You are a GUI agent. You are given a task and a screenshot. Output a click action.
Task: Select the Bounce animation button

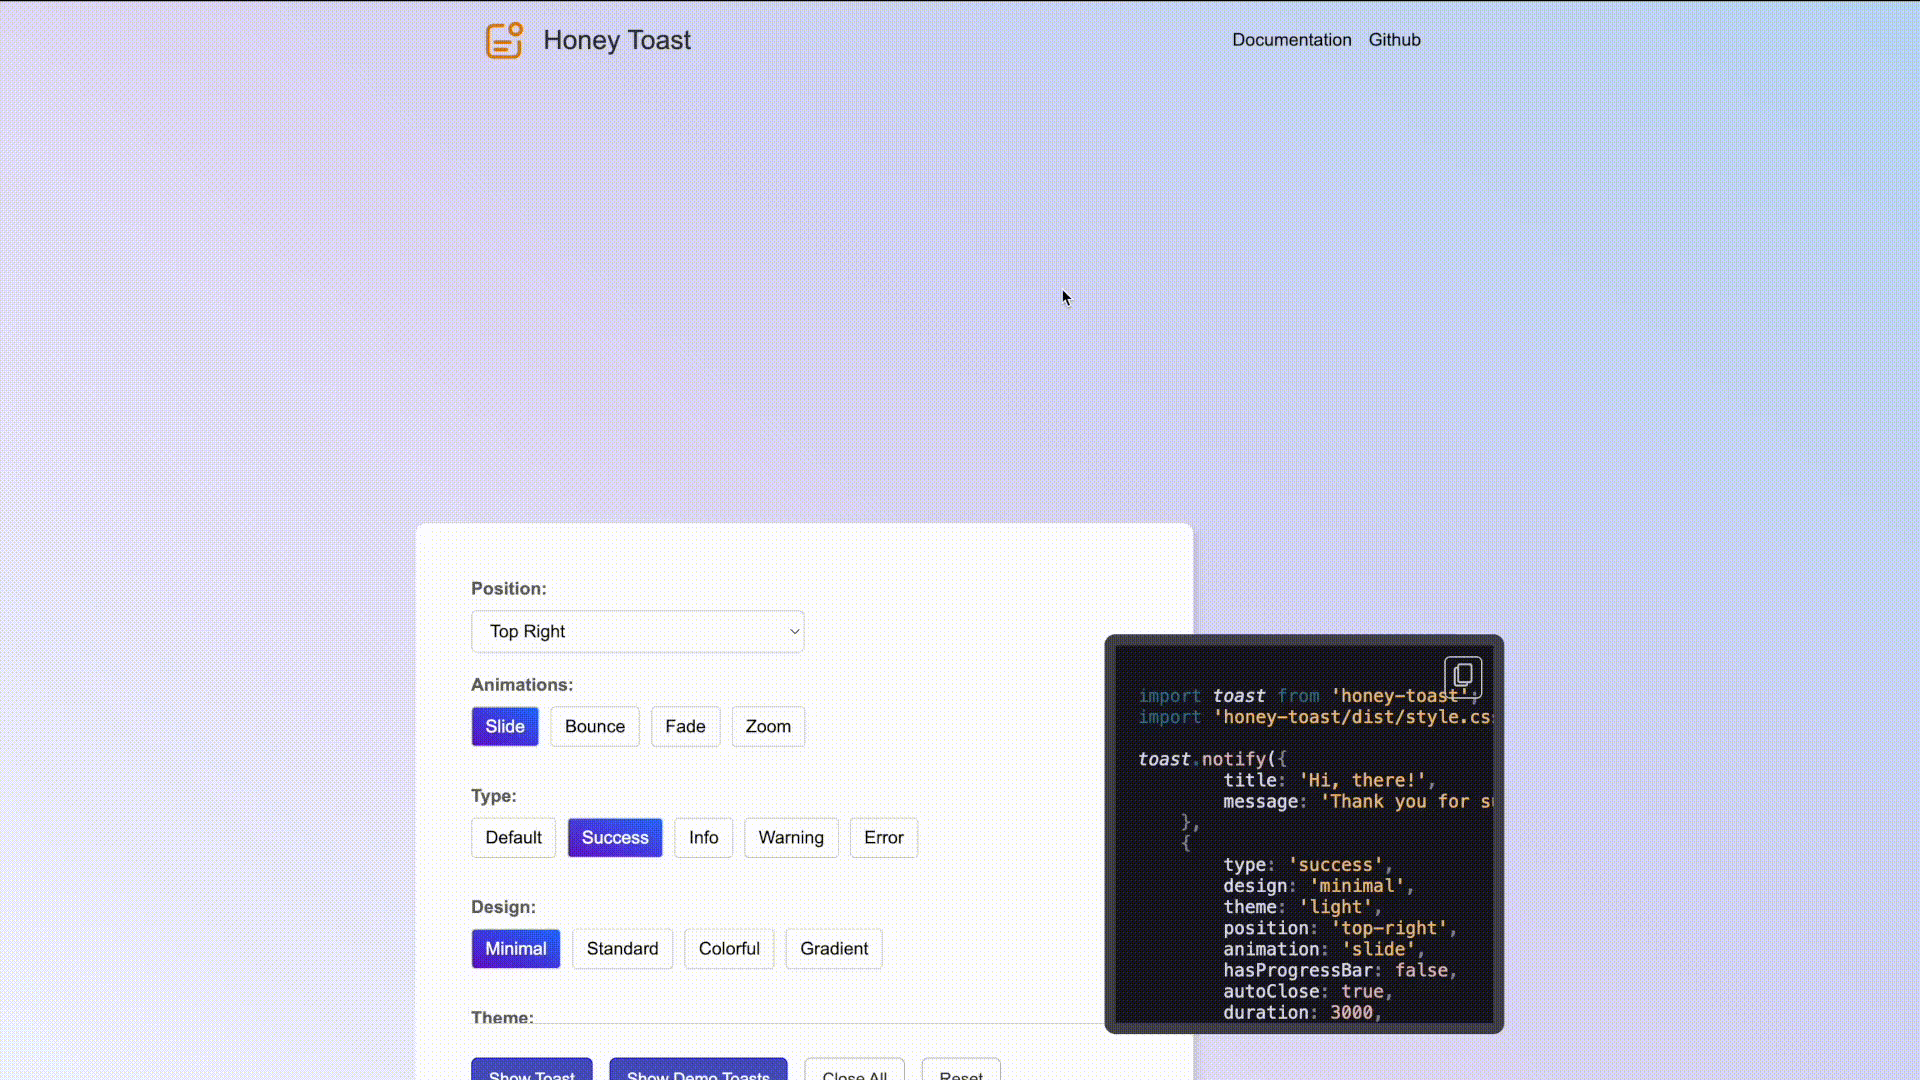coord(595,725)
